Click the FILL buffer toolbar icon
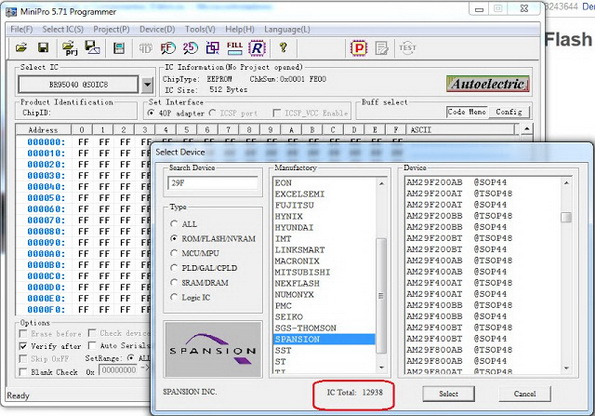The height and width of the screenshot is (416, 595). point(235,48)
